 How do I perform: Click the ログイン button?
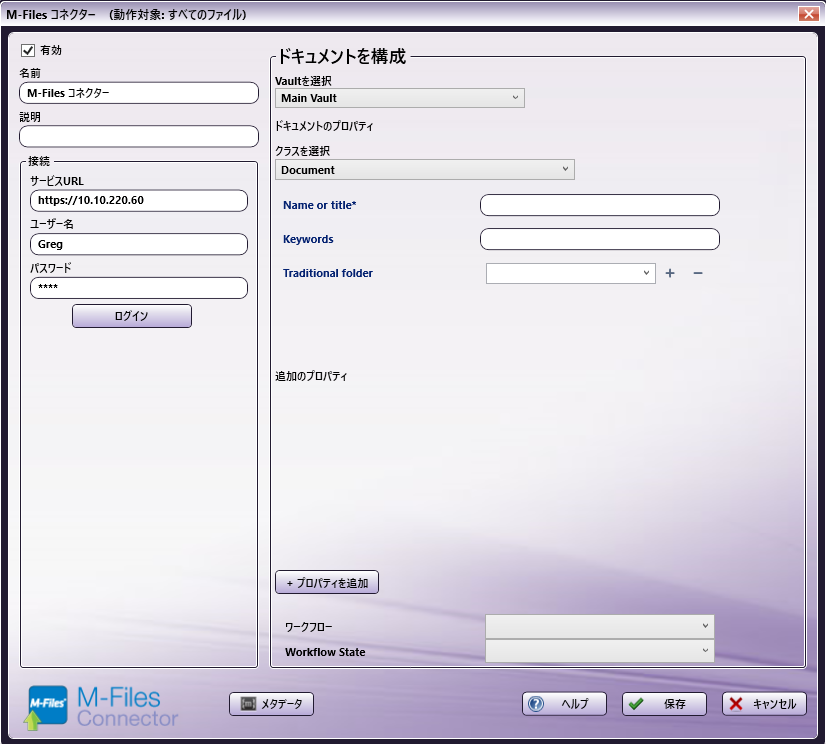coord(132,316)
